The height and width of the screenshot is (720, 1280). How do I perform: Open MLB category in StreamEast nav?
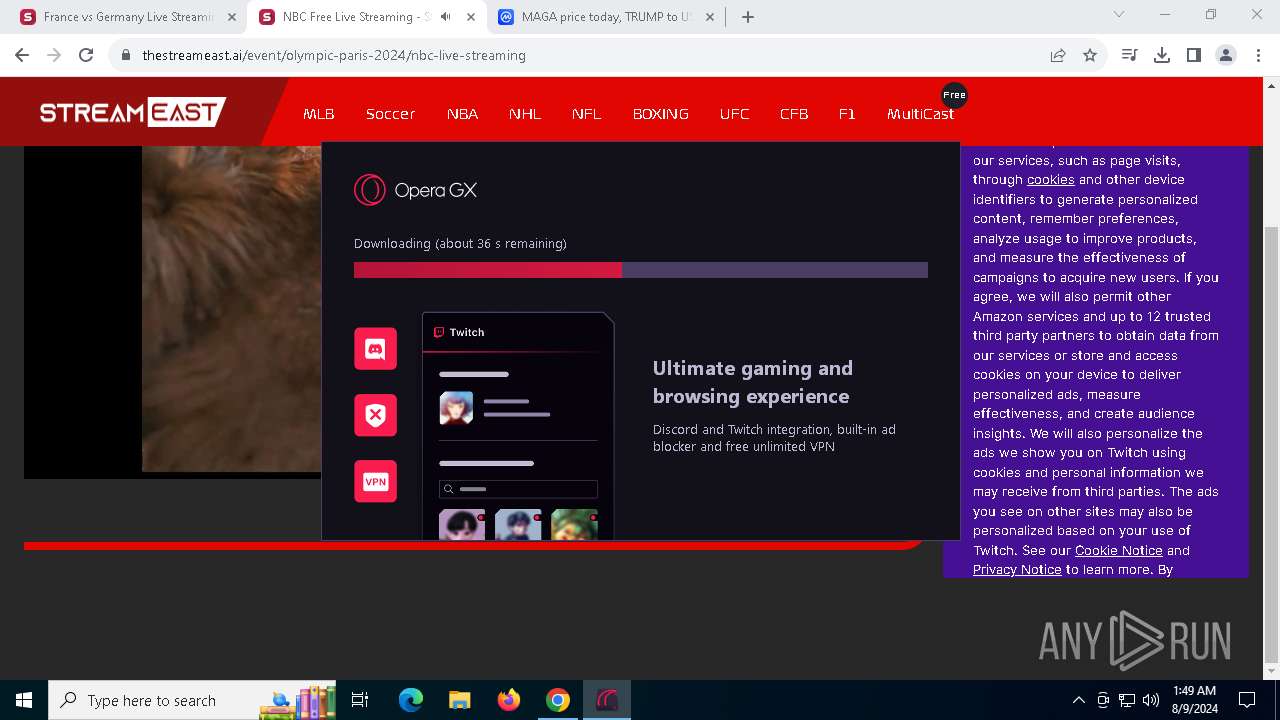pos(319,114)
